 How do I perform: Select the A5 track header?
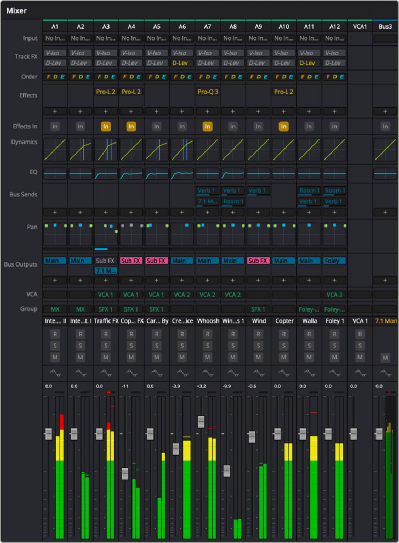(157, 27)
